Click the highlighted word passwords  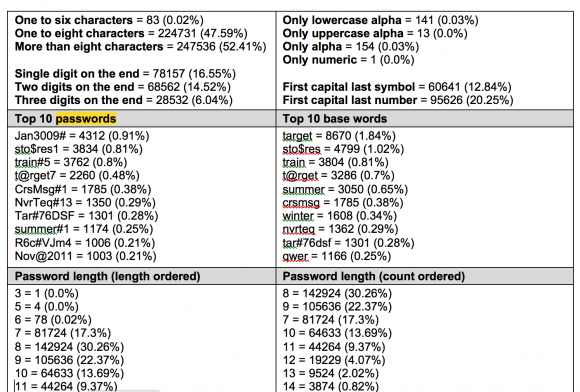pos(86,119)
